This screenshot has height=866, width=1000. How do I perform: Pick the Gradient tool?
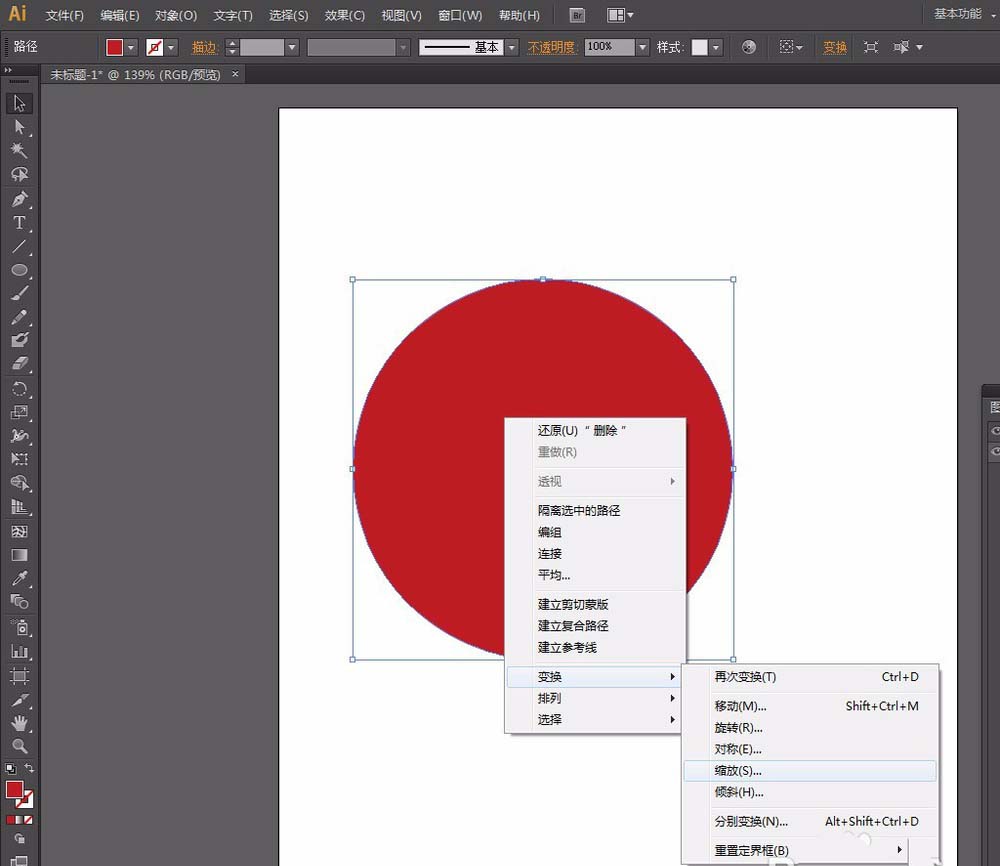19,555
